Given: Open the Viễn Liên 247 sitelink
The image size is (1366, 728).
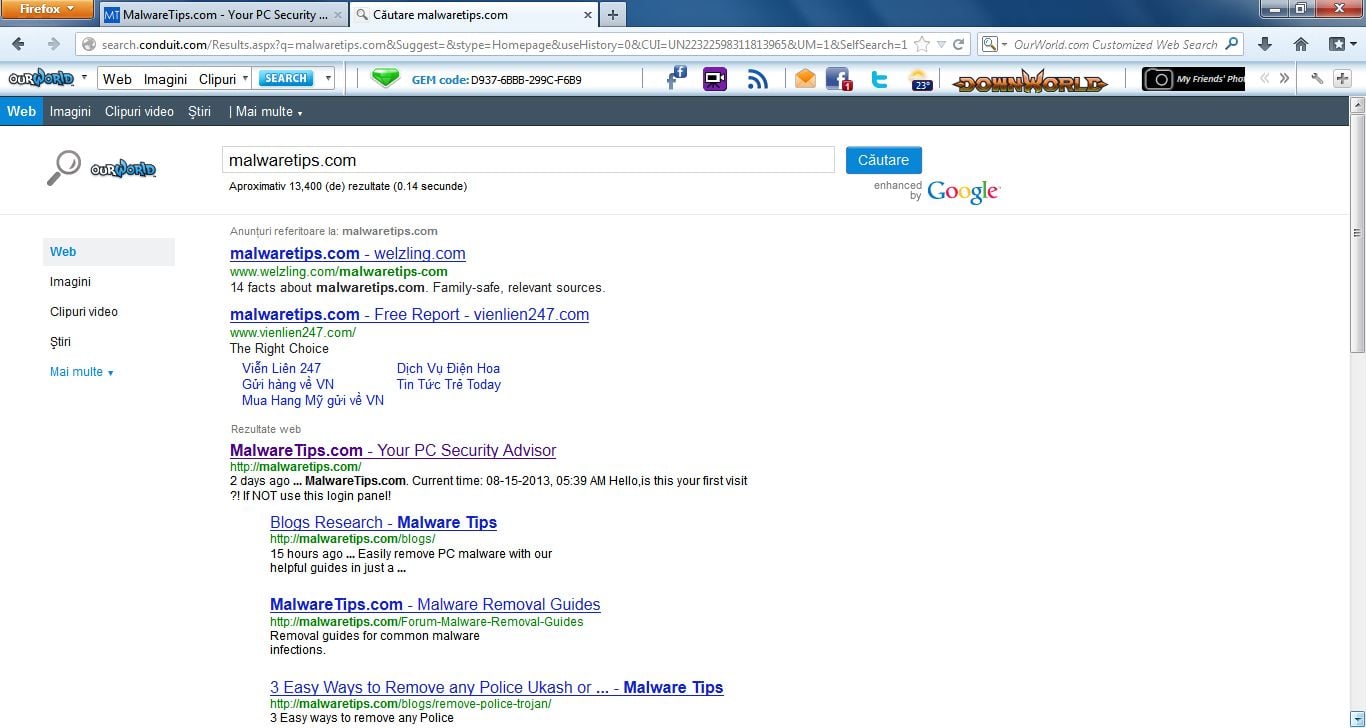Looking at the screenshot, I should pyautogui.click(x=281, y=369).
